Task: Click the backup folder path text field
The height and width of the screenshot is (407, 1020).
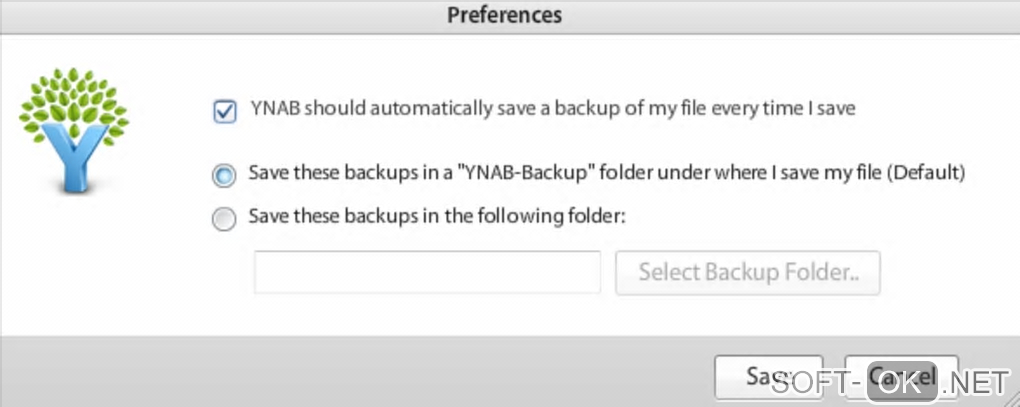Action: pyautogui.click(x=427, y=273)
